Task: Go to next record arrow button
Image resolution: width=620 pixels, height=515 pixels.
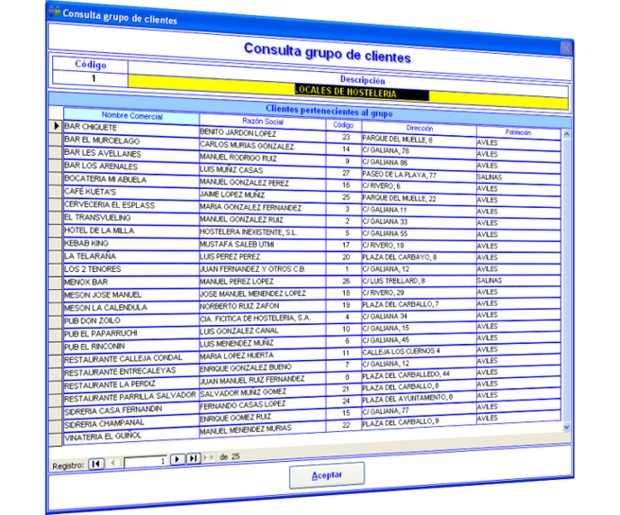Action: coord(177,459)
